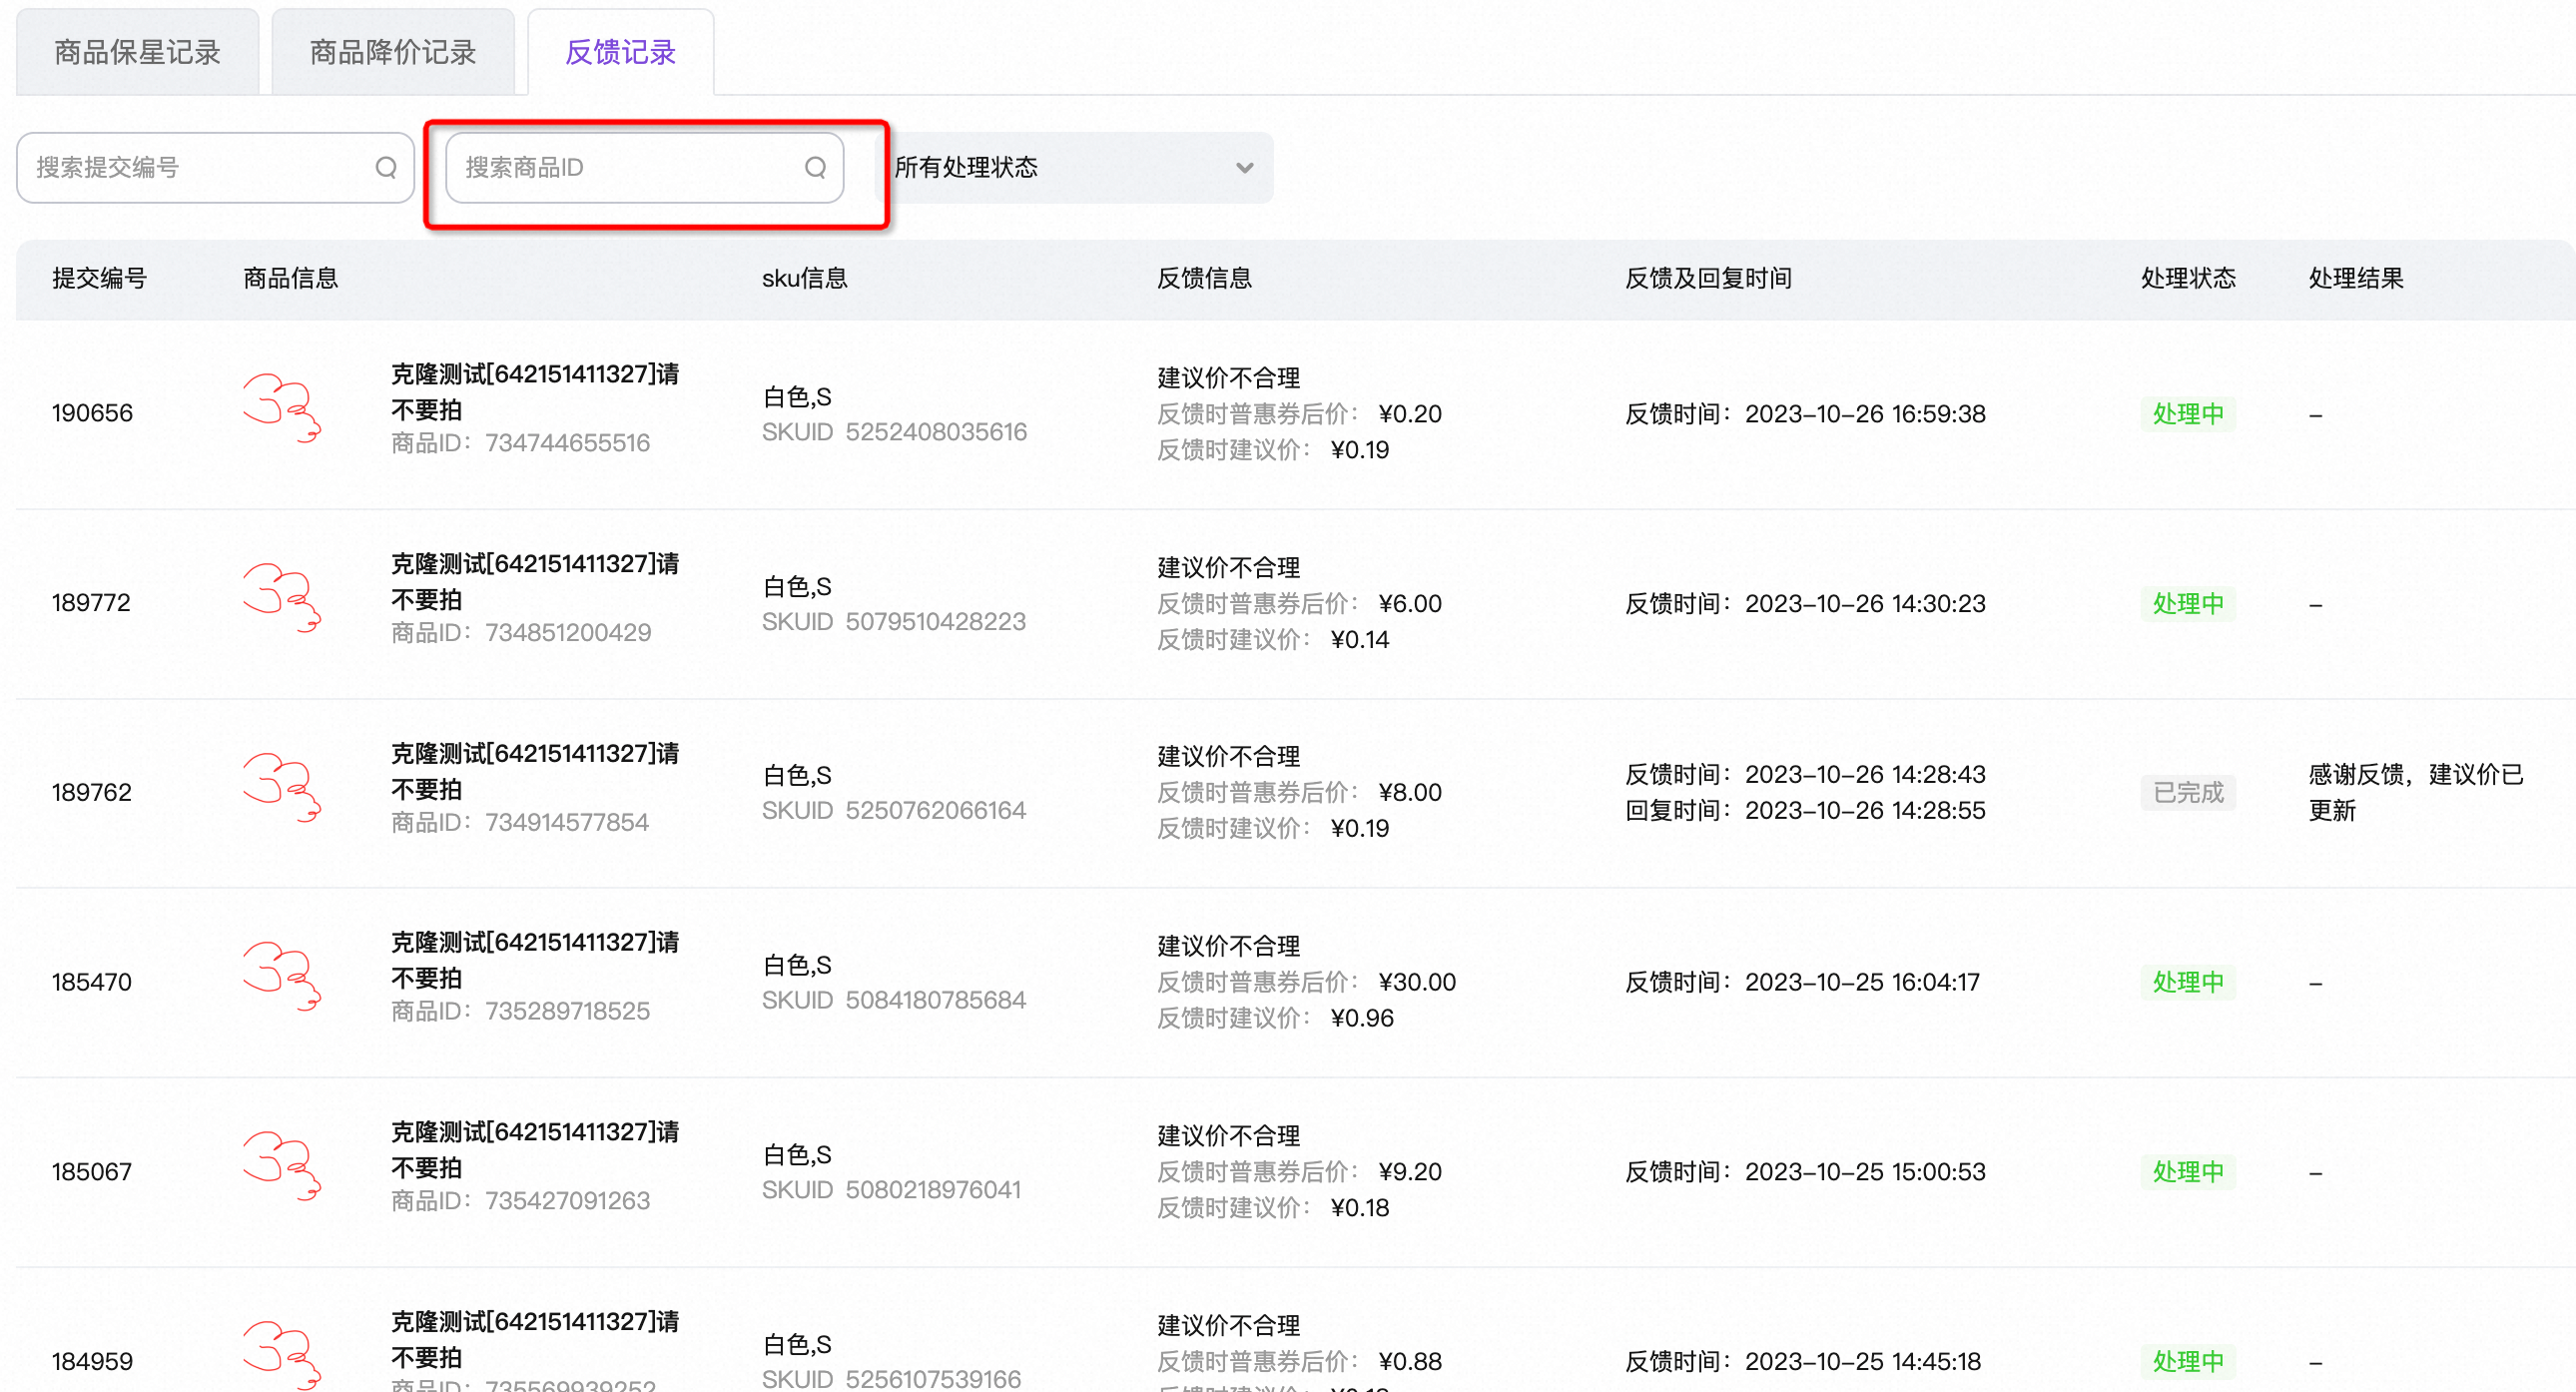Image resolution: width=2576 pixels, height=1392 pixels.
Task: Click the 处理中 status of row 189772
Action: coord(2188,603)
